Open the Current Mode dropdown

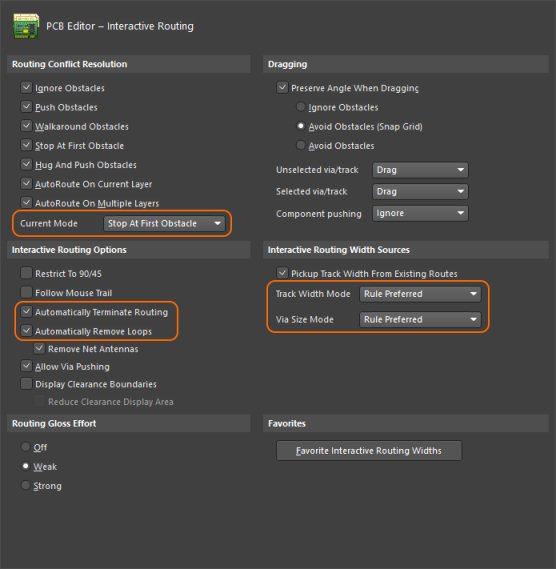(164, 224)
